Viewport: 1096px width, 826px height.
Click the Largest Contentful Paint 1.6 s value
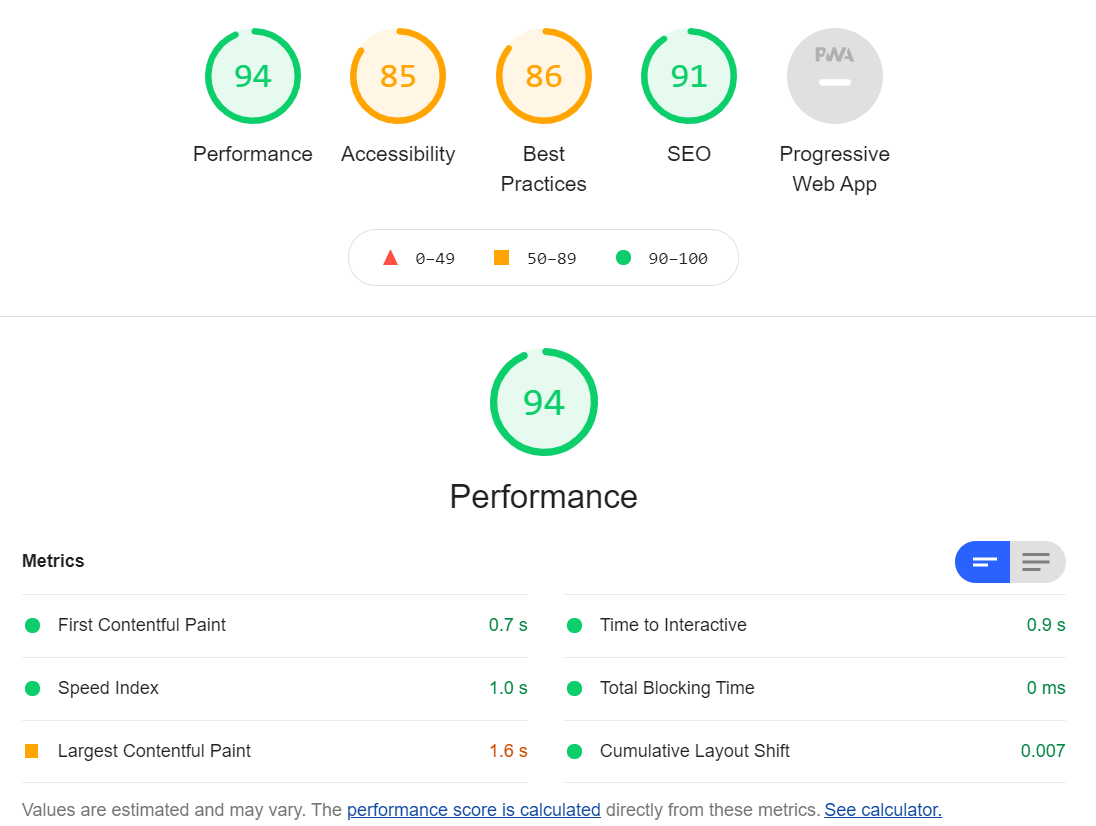pyautogui.click(x=508, y=751)
